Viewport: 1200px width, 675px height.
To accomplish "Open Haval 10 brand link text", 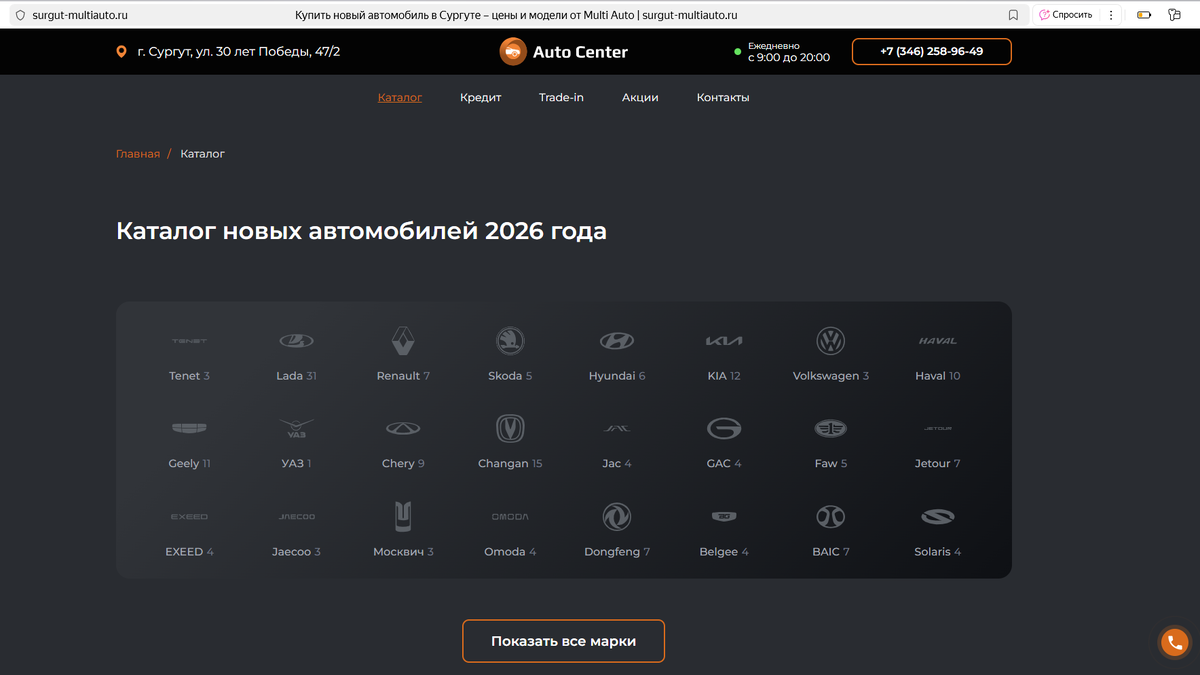I will click(938, 376).
